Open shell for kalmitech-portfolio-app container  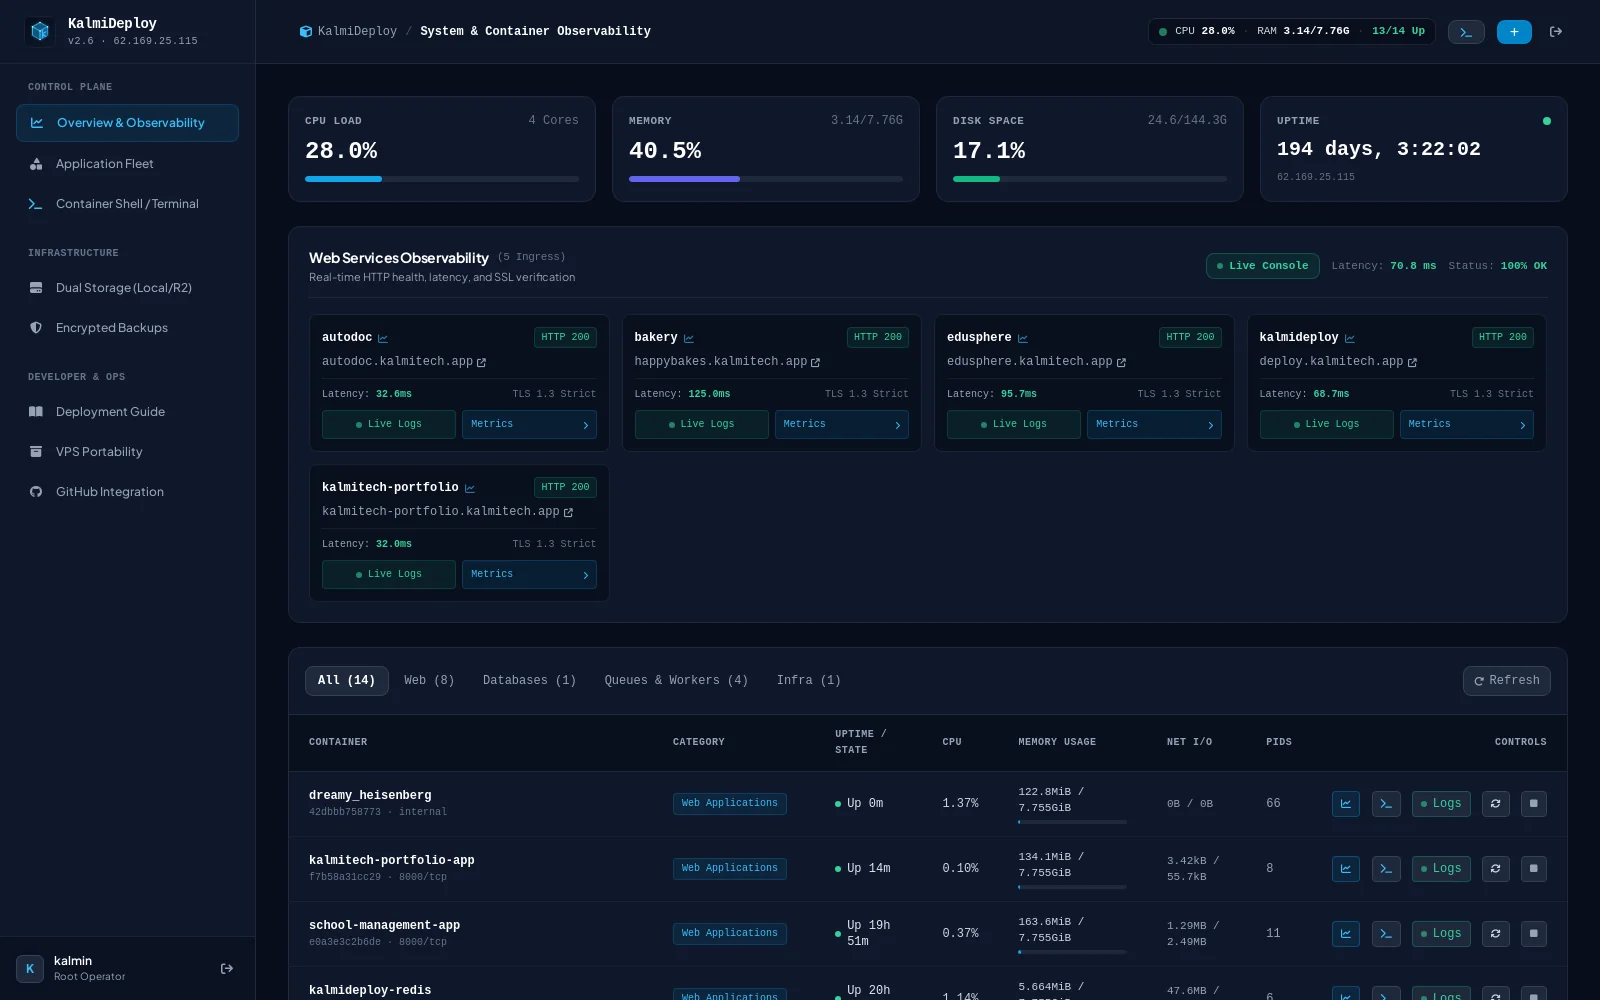1386,869
